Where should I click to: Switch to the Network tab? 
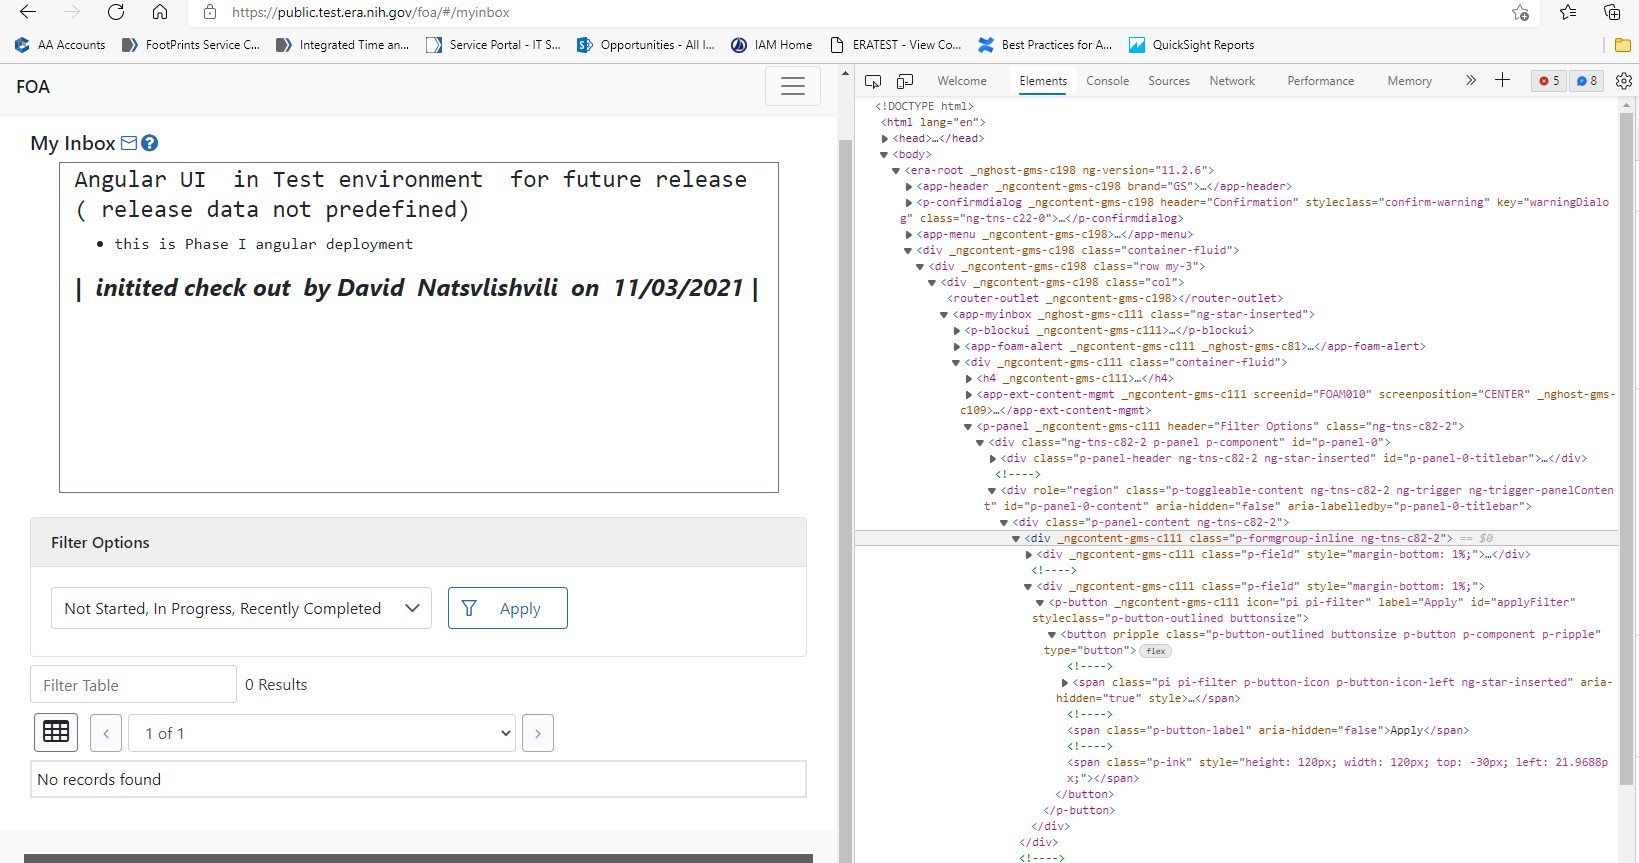[1231, 81]
